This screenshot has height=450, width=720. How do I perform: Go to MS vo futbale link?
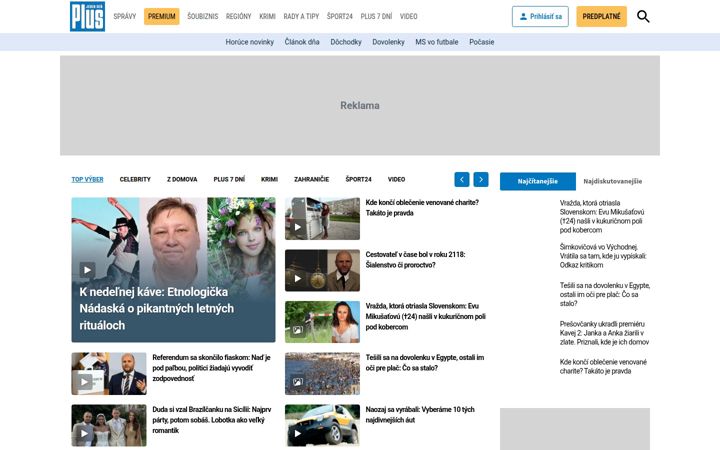pyautogui.click(x=437, y=42)
